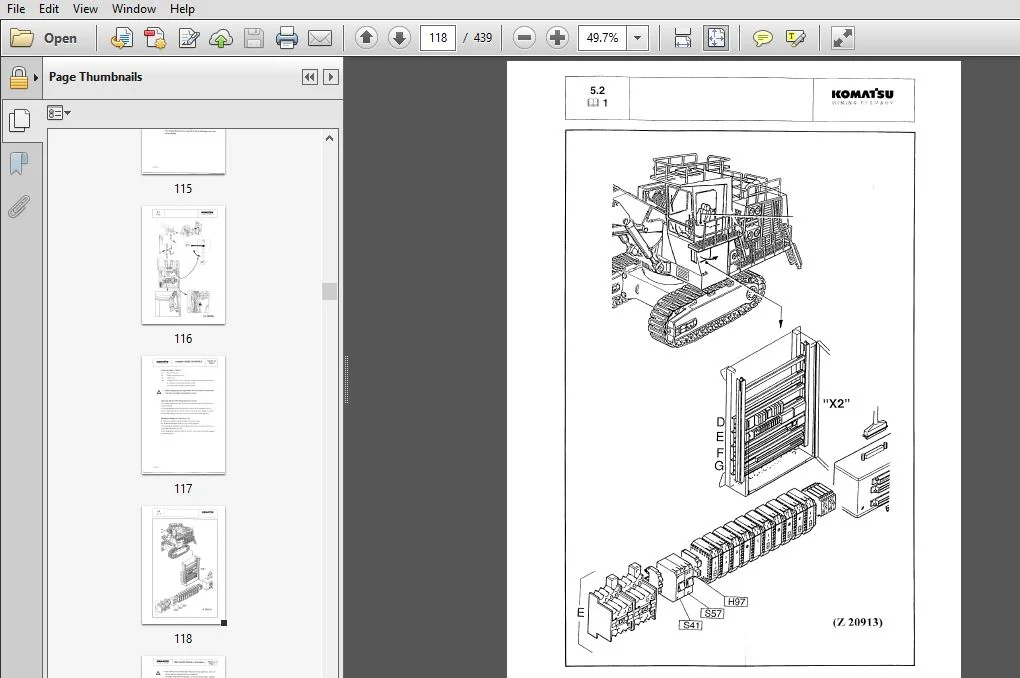Click the S57 label in diagram
This screenshot has height=678, width=1020.
click(712, 614)
